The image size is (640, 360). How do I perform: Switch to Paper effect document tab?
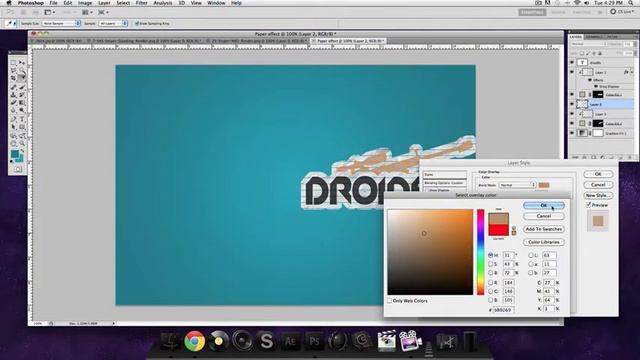(x=348, y=41)
